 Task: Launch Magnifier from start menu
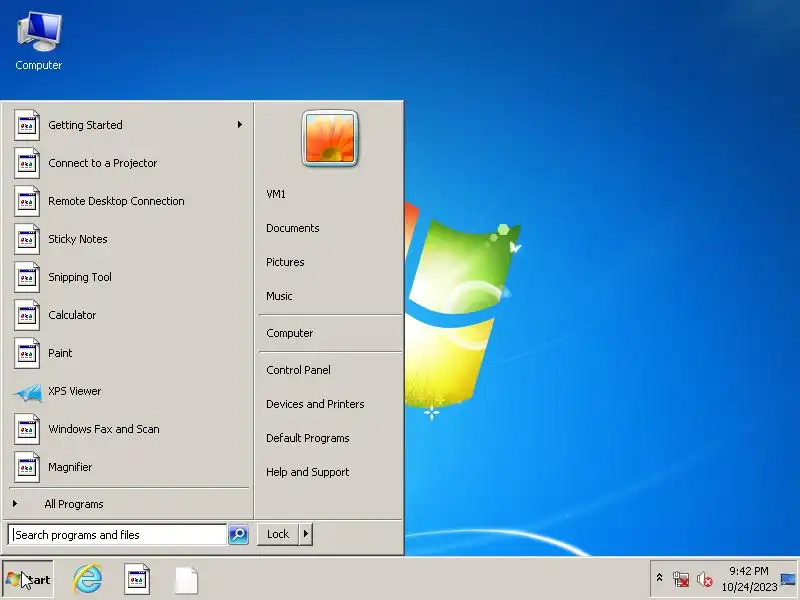(128, 467)
